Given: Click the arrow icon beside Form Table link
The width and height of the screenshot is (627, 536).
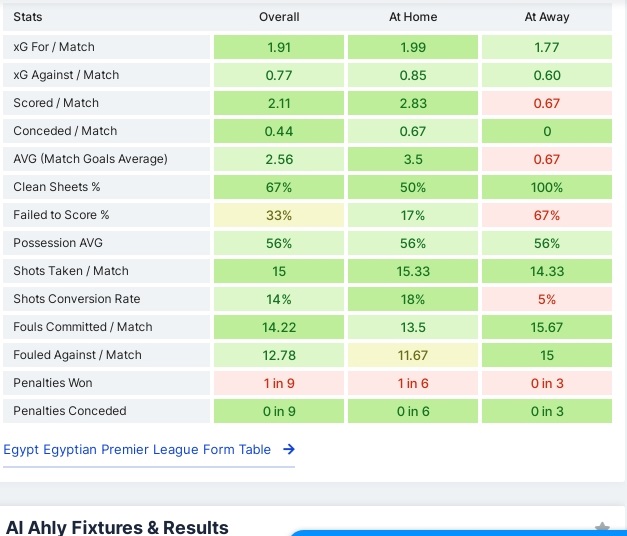Looking at the screenshot, I should (289, 450).
